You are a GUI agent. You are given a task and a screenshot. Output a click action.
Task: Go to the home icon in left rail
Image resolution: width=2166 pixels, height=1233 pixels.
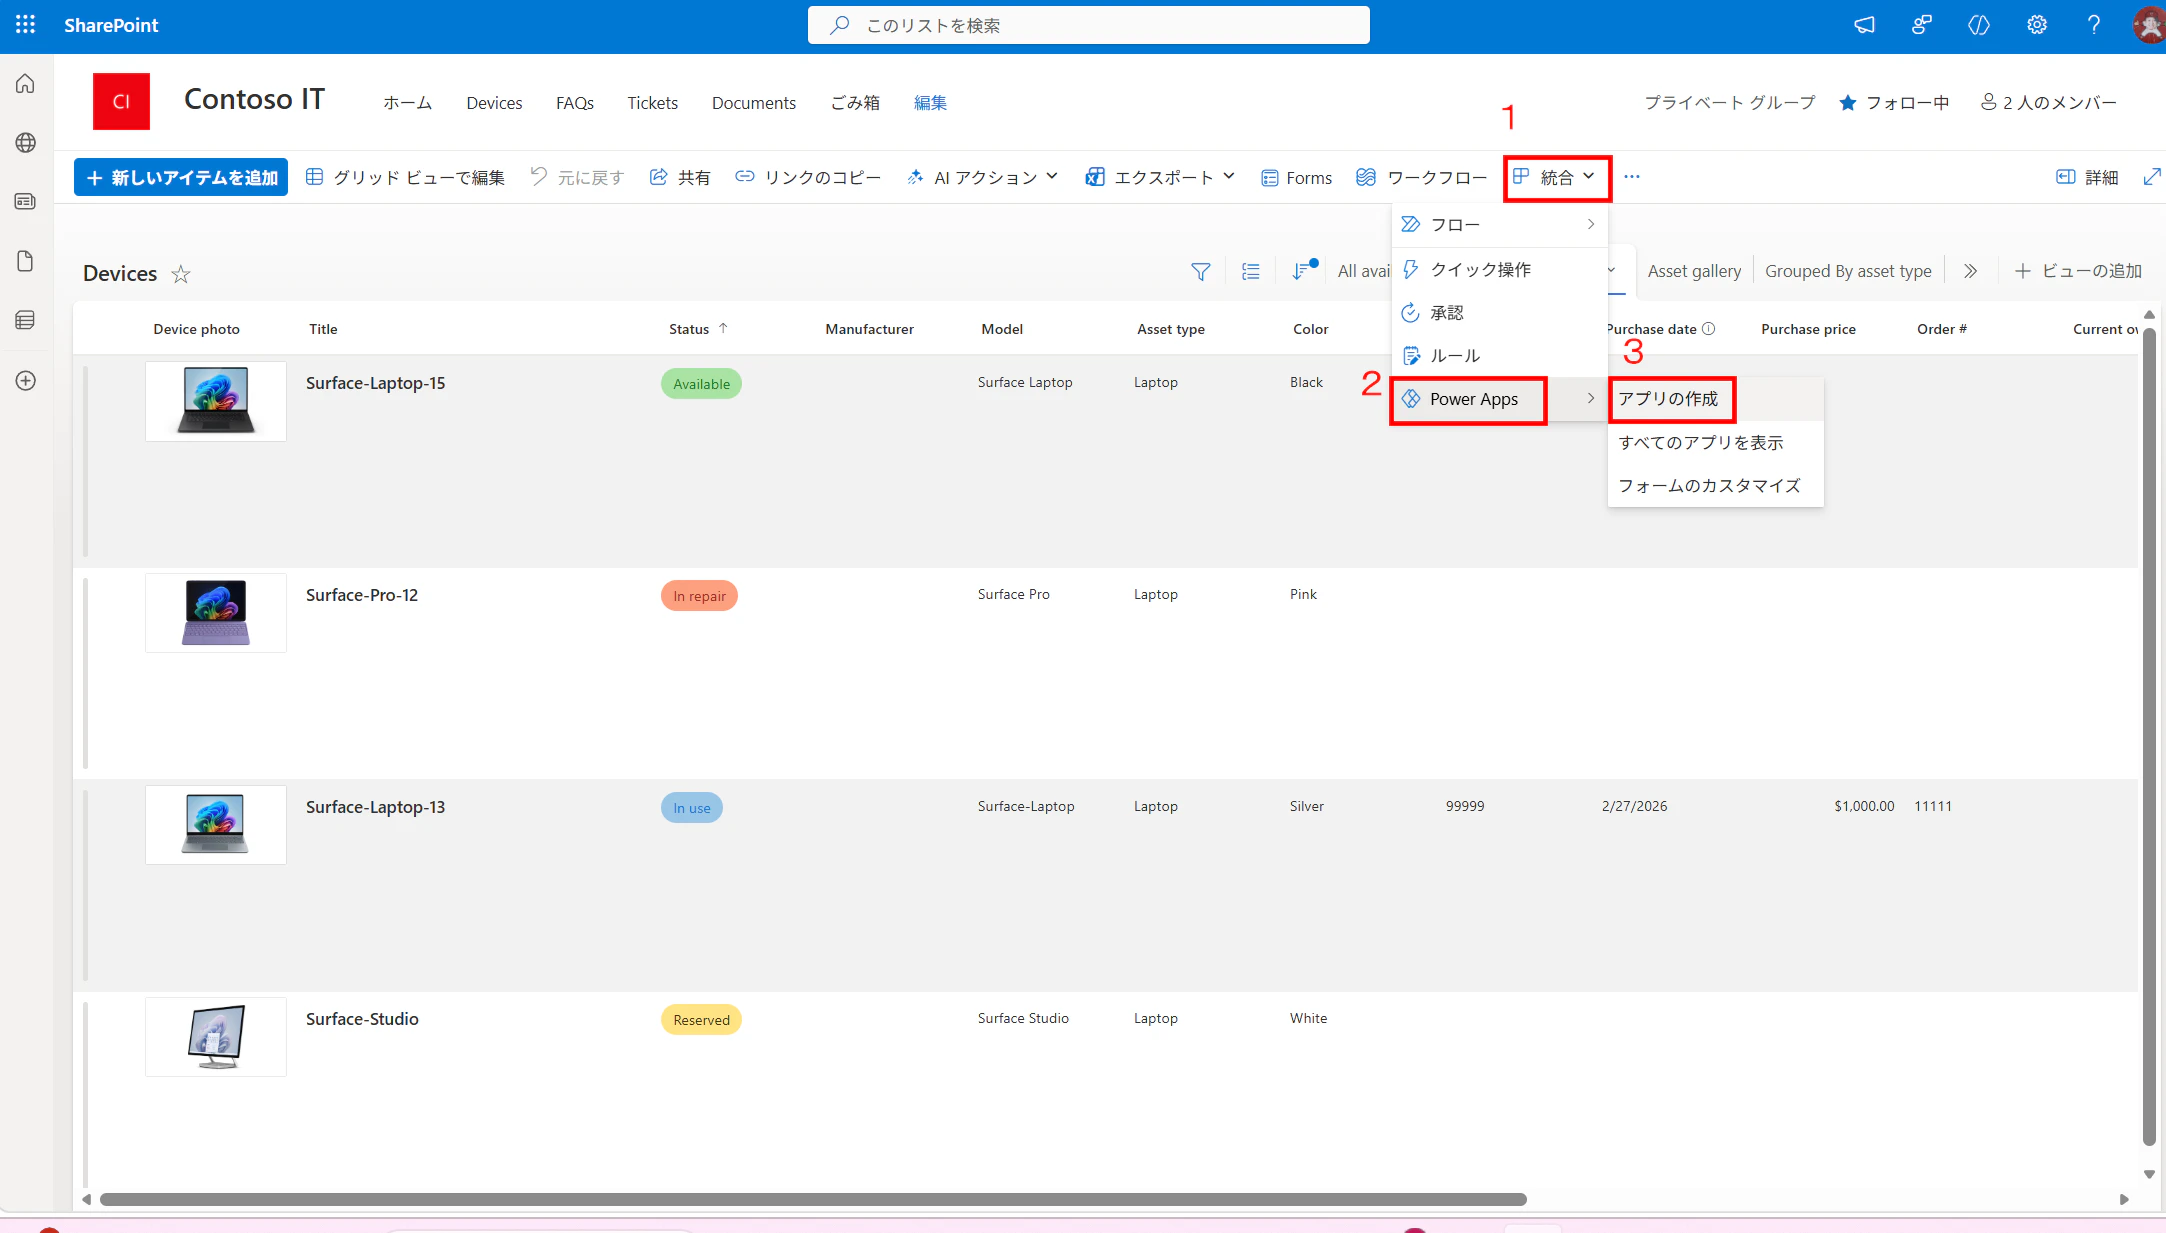(x=26, y=84)
